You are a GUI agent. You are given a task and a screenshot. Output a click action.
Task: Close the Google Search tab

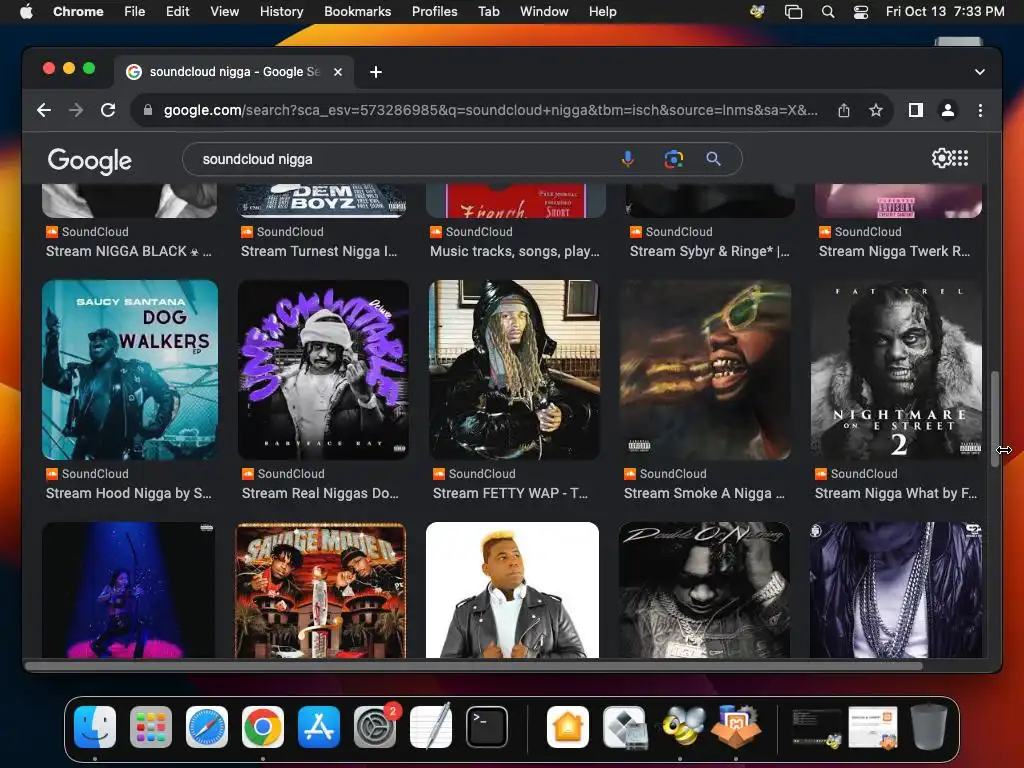tap(338, 72)
